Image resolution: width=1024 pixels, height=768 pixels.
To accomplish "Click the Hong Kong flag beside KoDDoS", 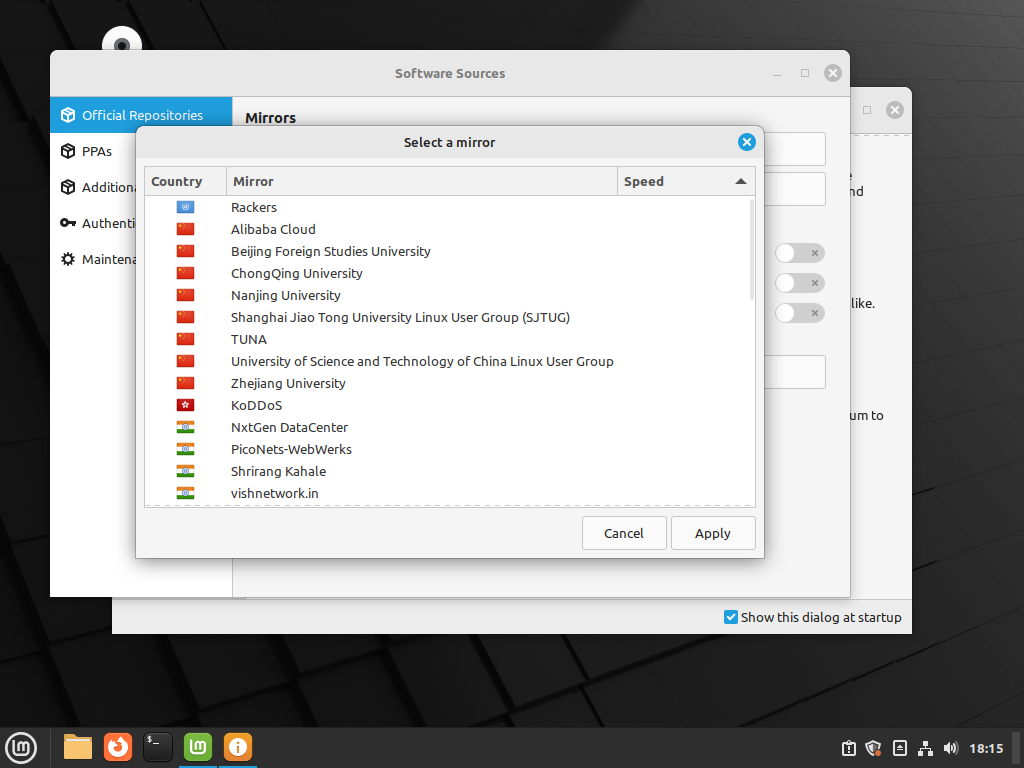I will 185,405.
